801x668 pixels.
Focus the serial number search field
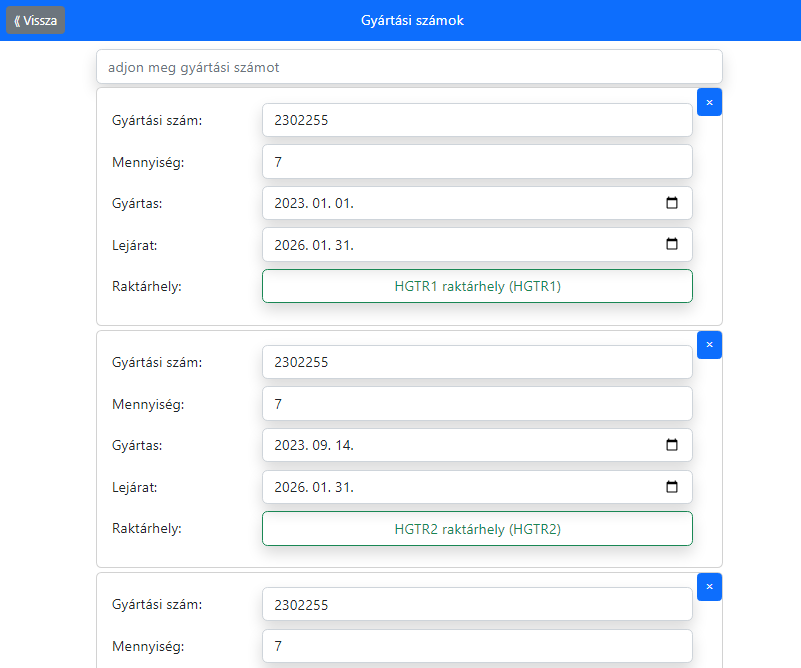[x=409, y=67]
